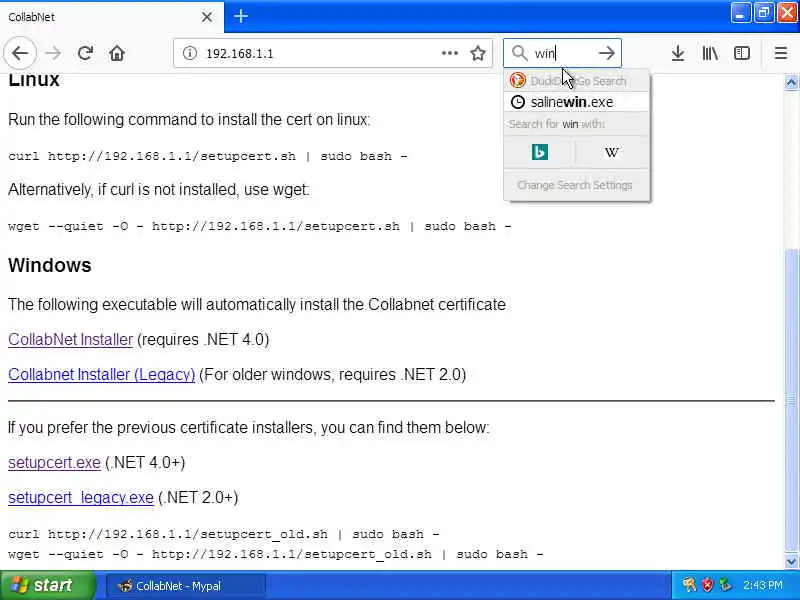This screenshot has height=600, width=800.
Task: Click the curl setupcert_old.sh command
Action: 223,534
